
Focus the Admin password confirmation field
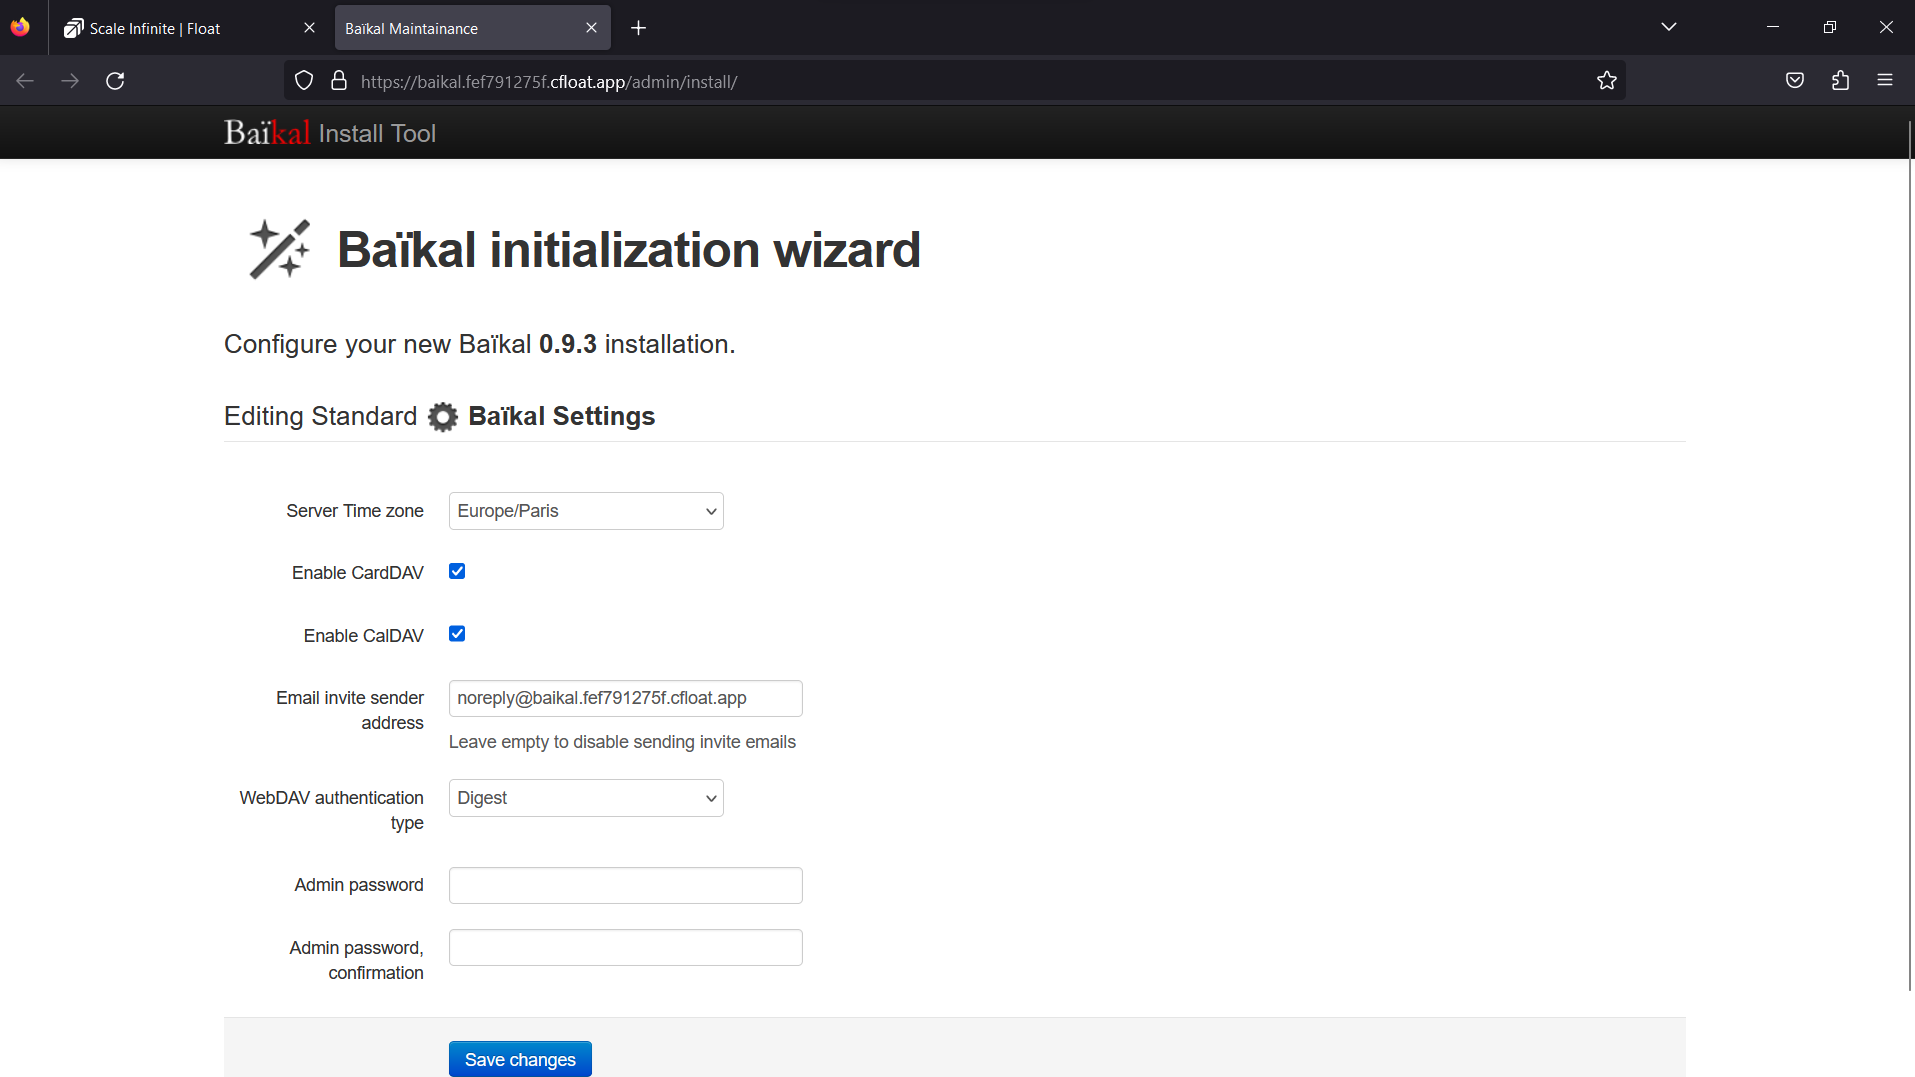pos(626,948)
